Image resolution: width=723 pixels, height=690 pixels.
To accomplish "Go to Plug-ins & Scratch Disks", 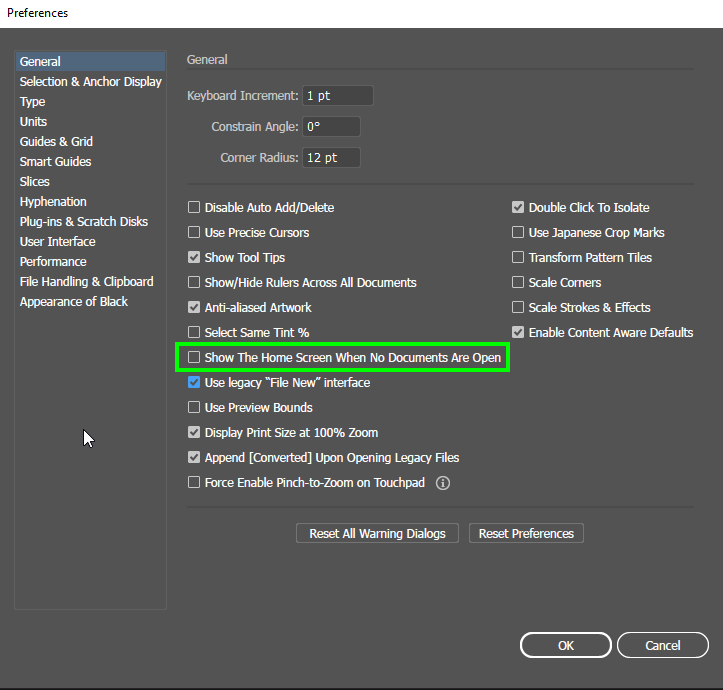I will coord(84,222).
